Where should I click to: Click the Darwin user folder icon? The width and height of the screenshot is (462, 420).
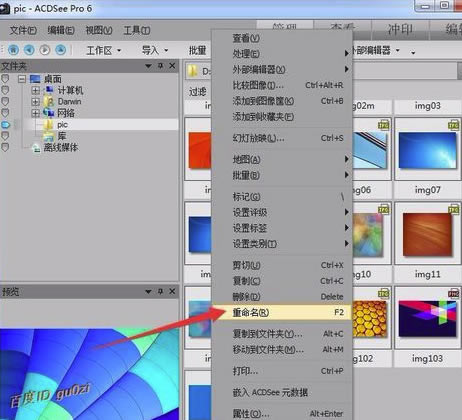click(49, 101)
